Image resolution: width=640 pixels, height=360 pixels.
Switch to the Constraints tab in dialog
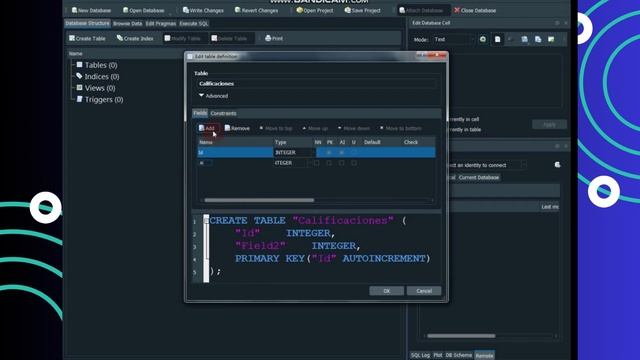click(223, 113)
